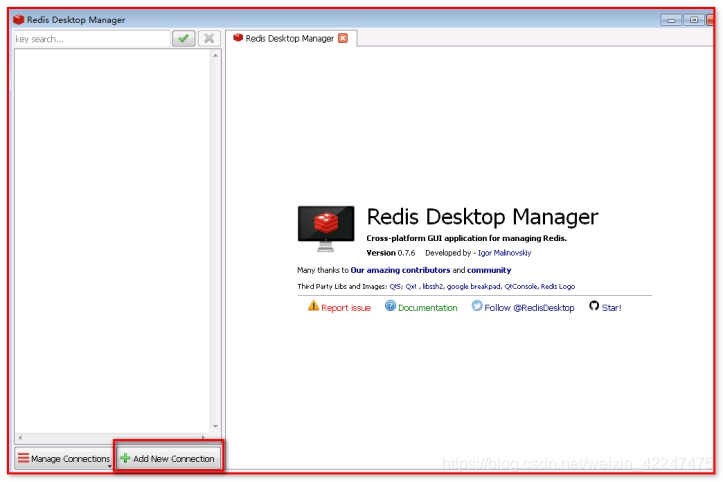Minimize the Redis Desktop Manager window
Image resolution: width=723 pixels, height=482 pixels.
click(671, 20)
